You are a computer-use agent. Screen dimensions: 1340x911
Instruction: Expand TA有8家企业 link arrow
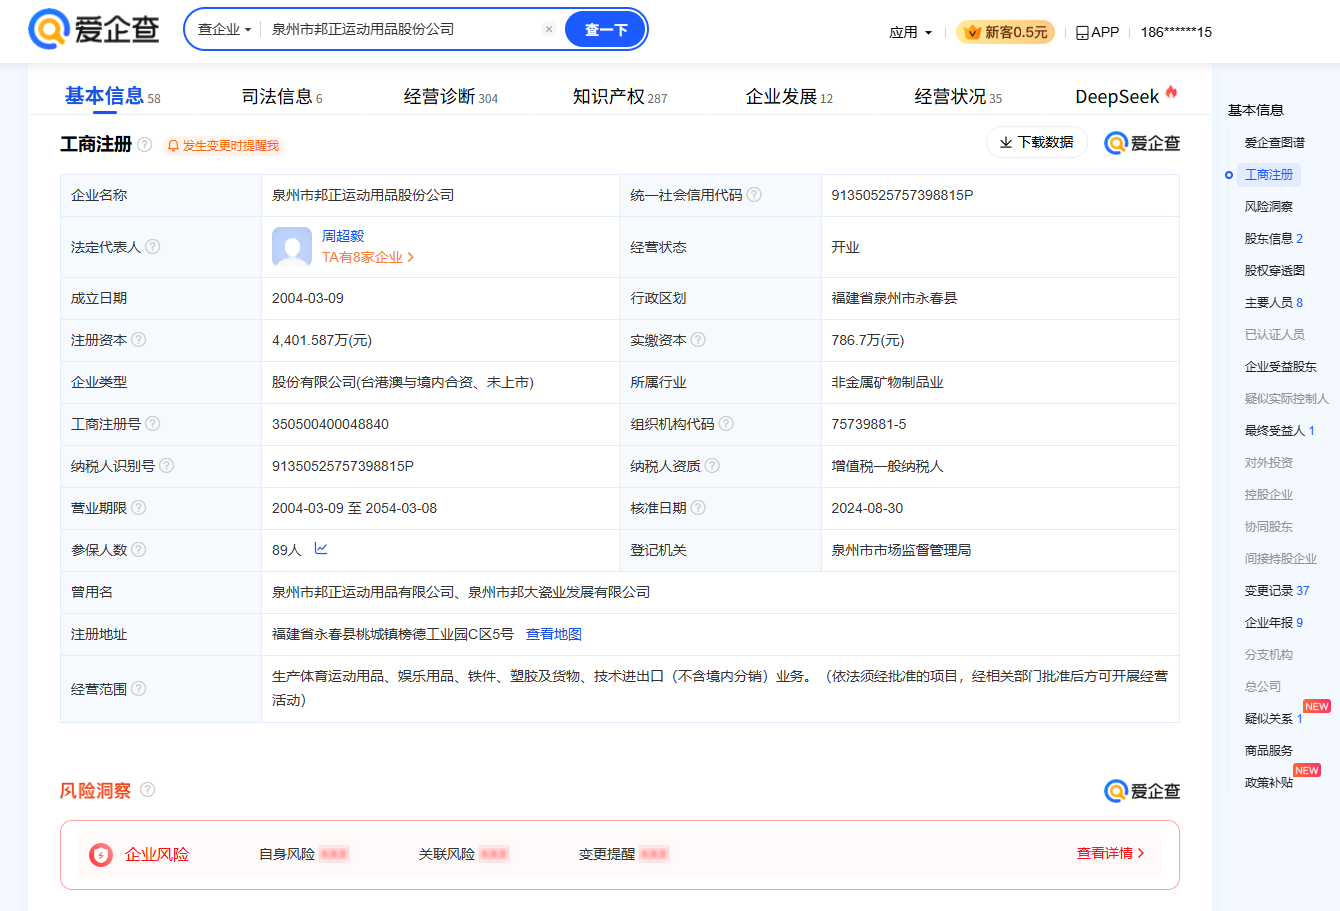tap(411, 257)
